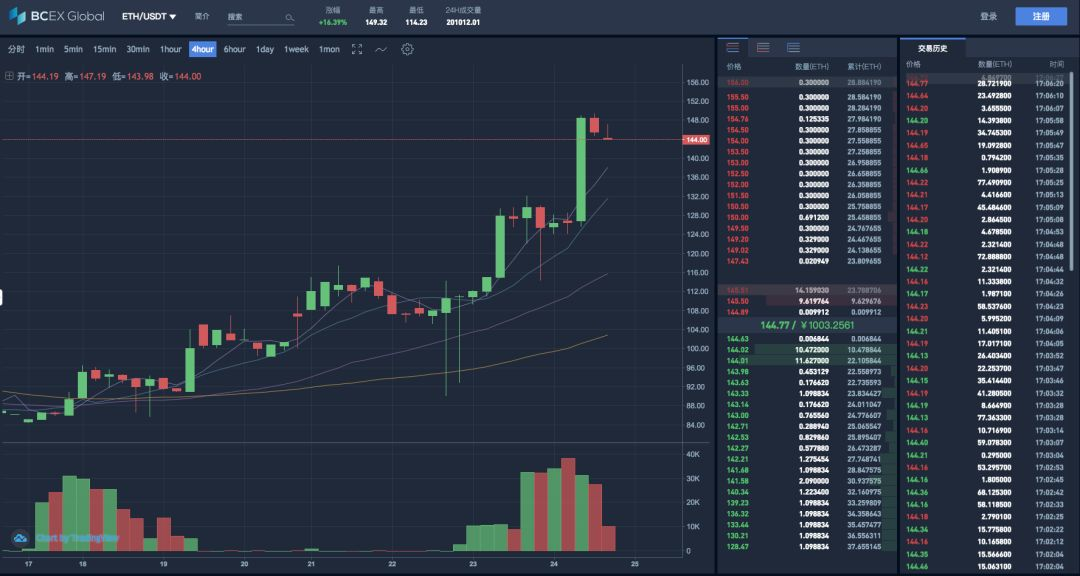Image resolution: width=1080 pixels, height=576 pixels.
Task: Select the 4hour timeframe
Action: pyautogui.click(x=202, y=49)
